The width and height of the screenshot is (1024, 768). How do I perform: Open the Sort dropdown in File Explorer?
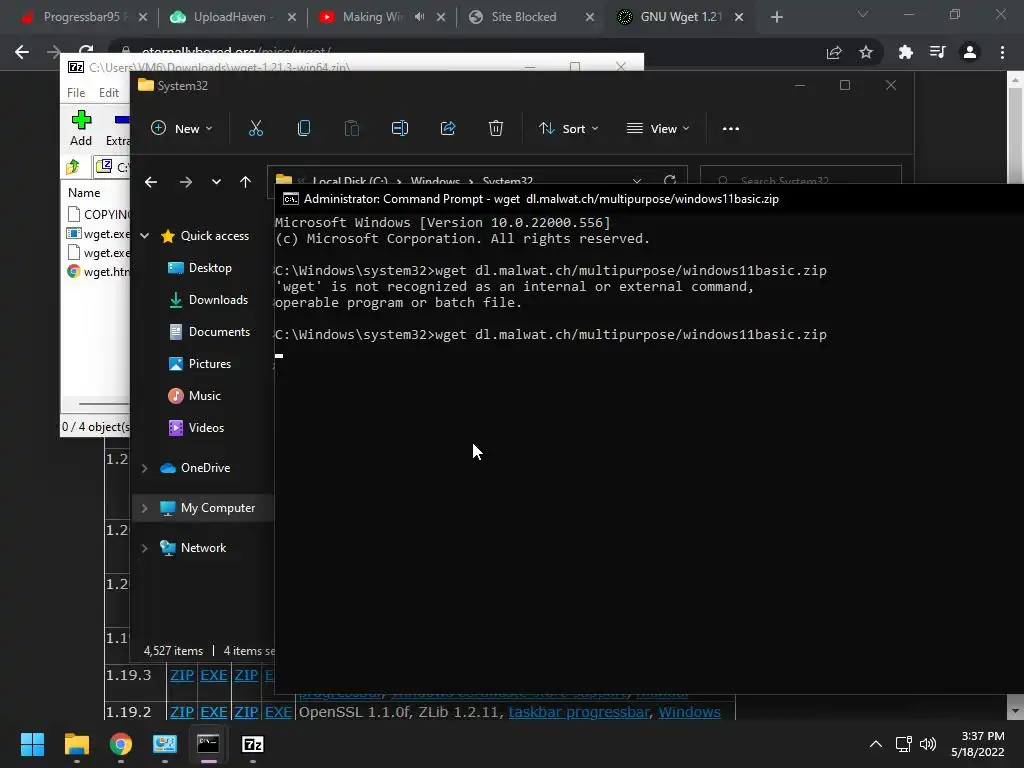[x=568, y=129]
